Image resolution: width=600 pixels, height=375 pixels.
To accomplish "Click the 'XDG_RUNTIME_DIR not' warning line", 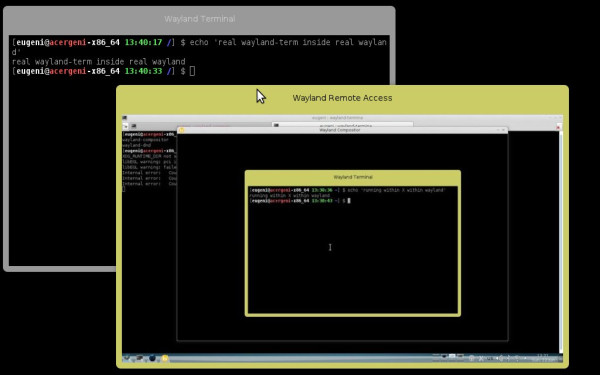I will coord(149,157).
